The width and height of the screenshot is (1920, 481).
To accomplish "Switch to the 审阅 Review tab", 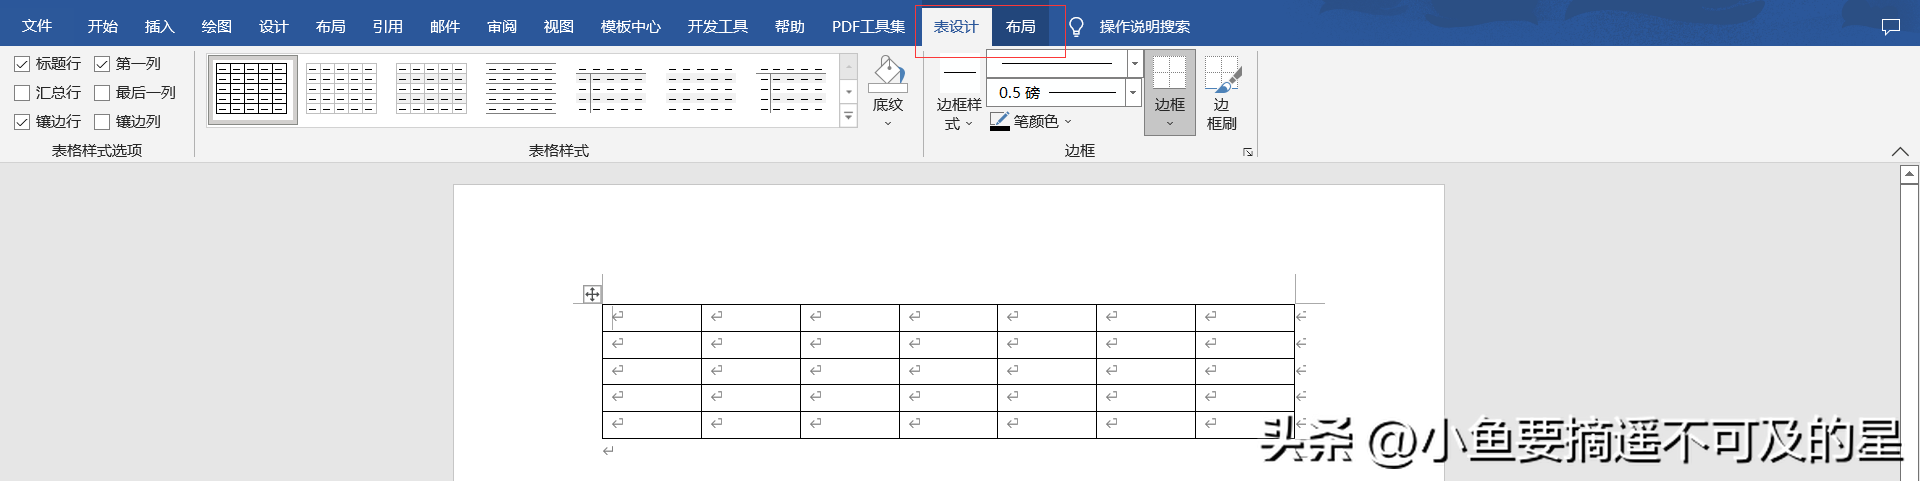I will (x=502, y=27).
